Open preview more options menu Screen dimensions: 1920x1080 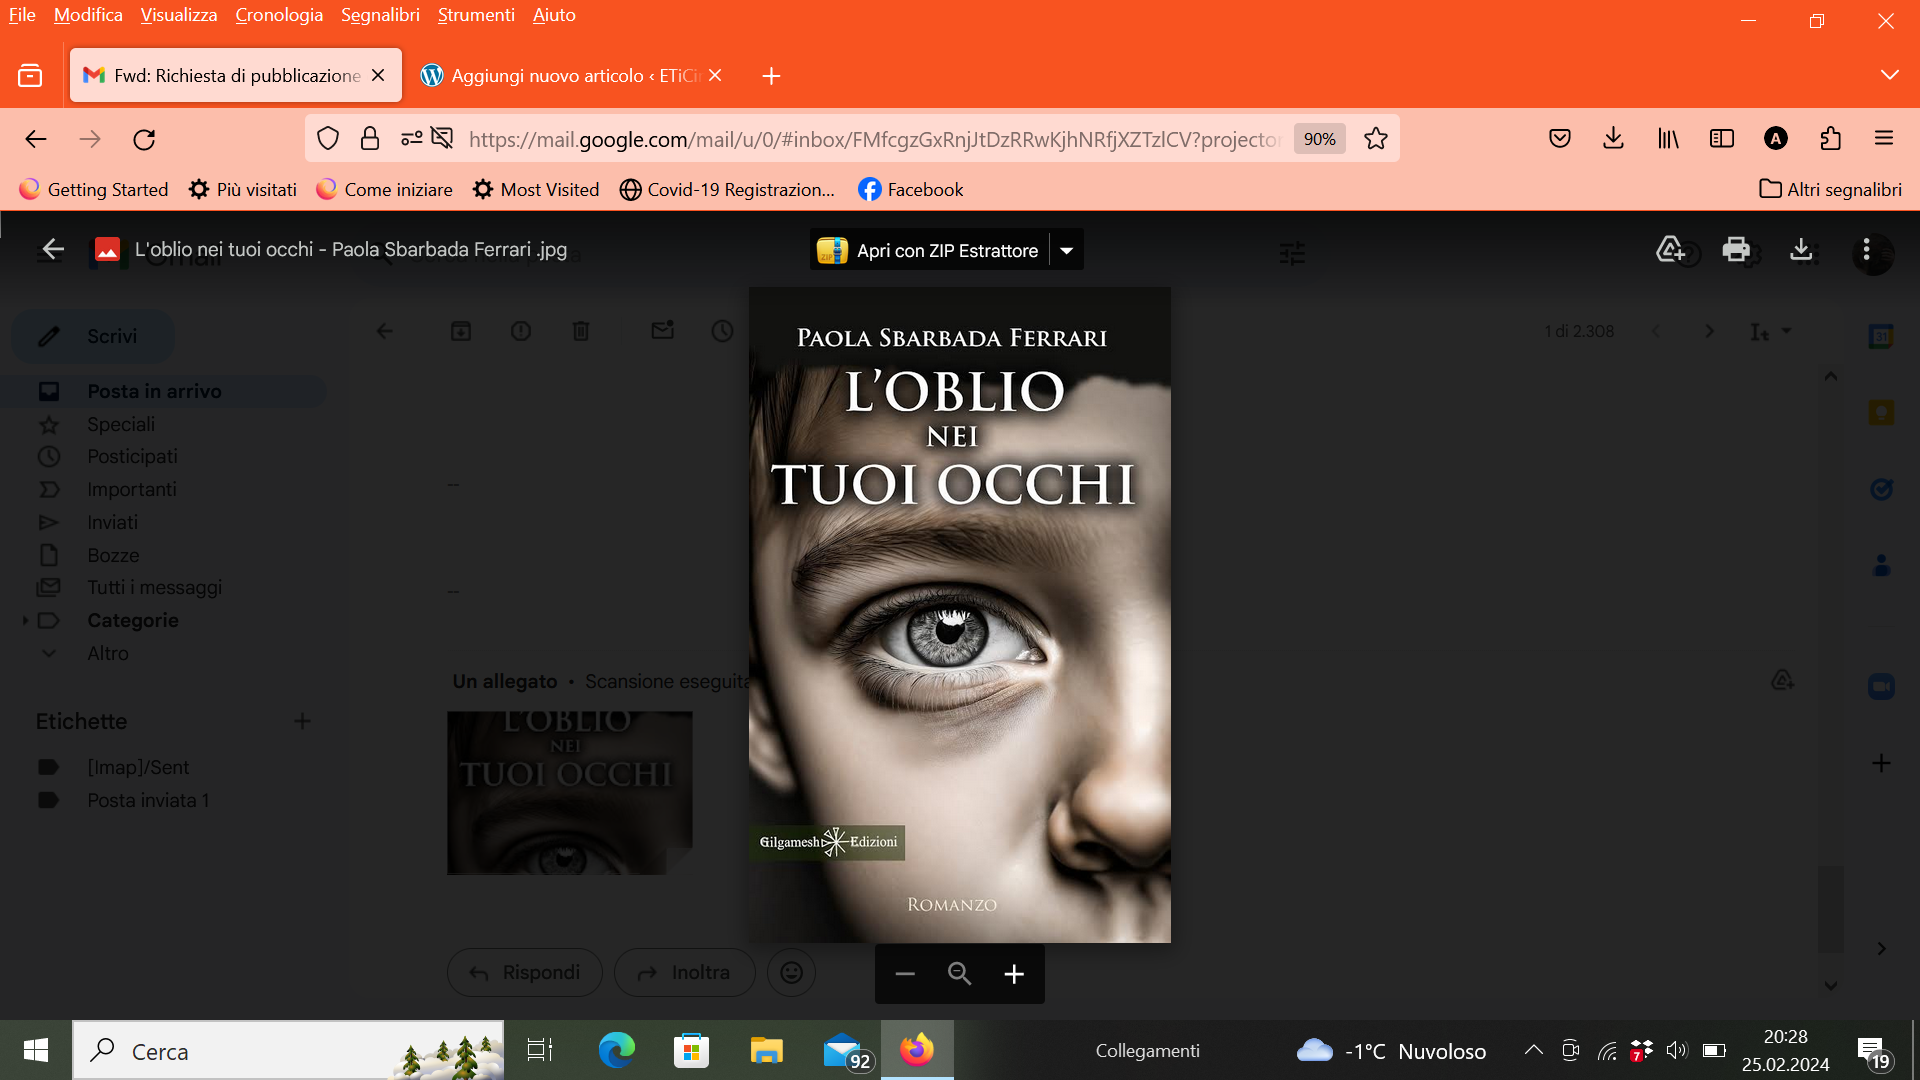click(x=1866, y=249)
